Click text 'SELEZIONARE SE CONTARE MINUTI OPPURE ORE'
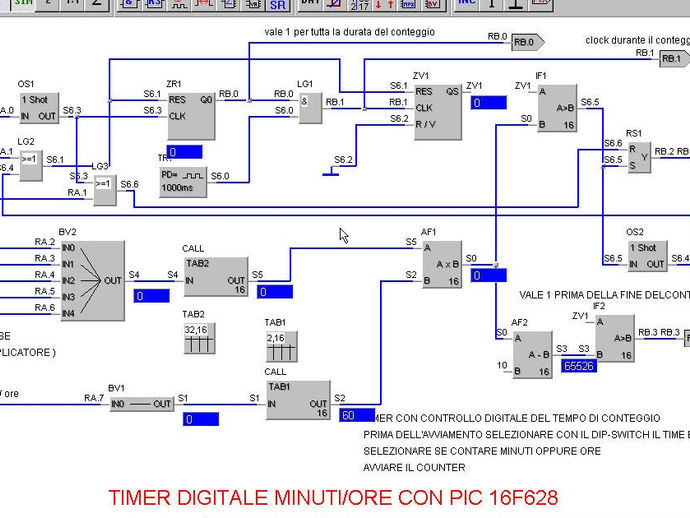The width and height of the screenshot is (690, 518). point(482,451)
